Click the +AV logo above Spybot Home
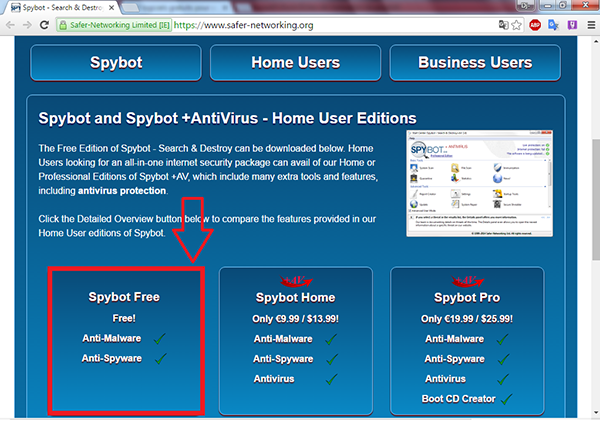600x422 pixels. pos(296,281)
